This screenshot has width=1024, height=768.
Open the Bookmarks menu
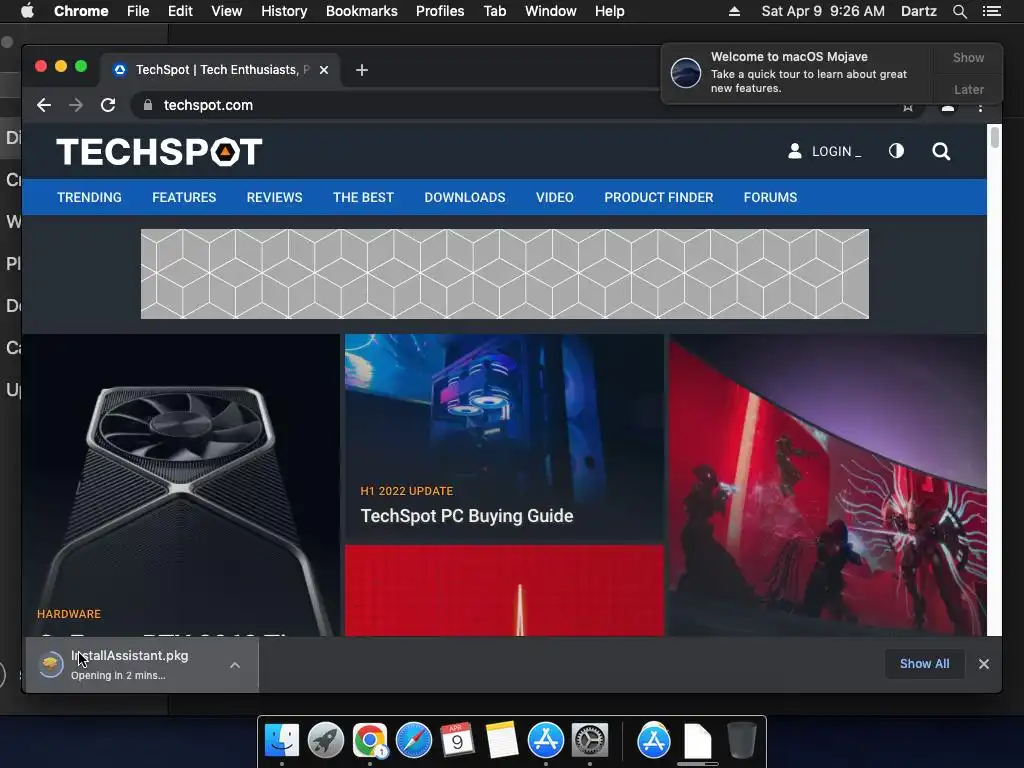click(x=362, y=11)
